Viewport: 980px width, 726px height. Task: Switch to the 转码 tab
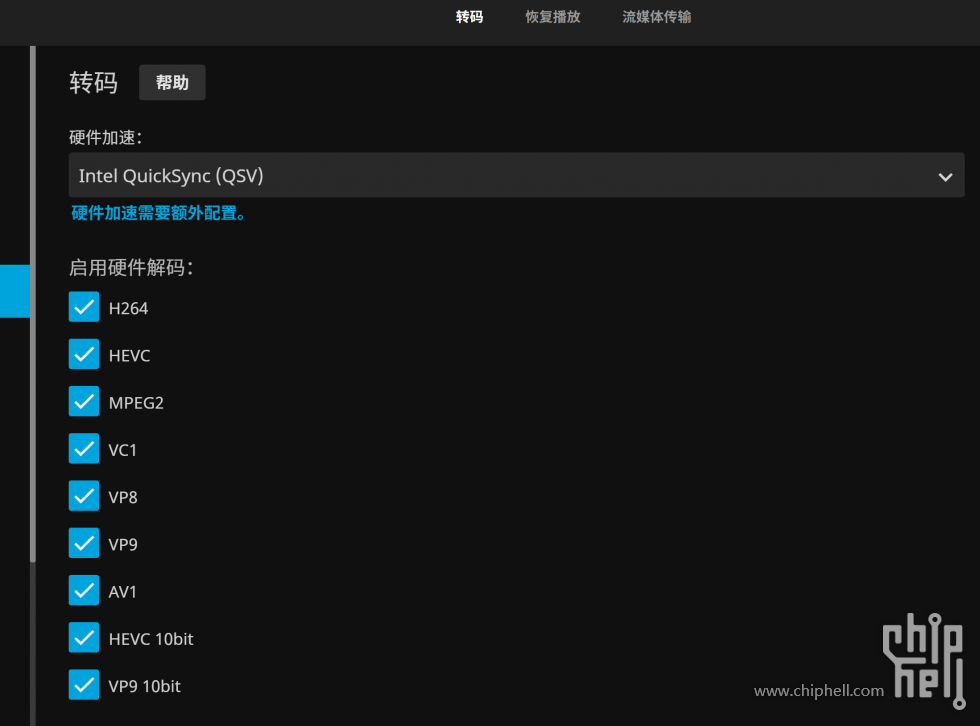[469, 17]
